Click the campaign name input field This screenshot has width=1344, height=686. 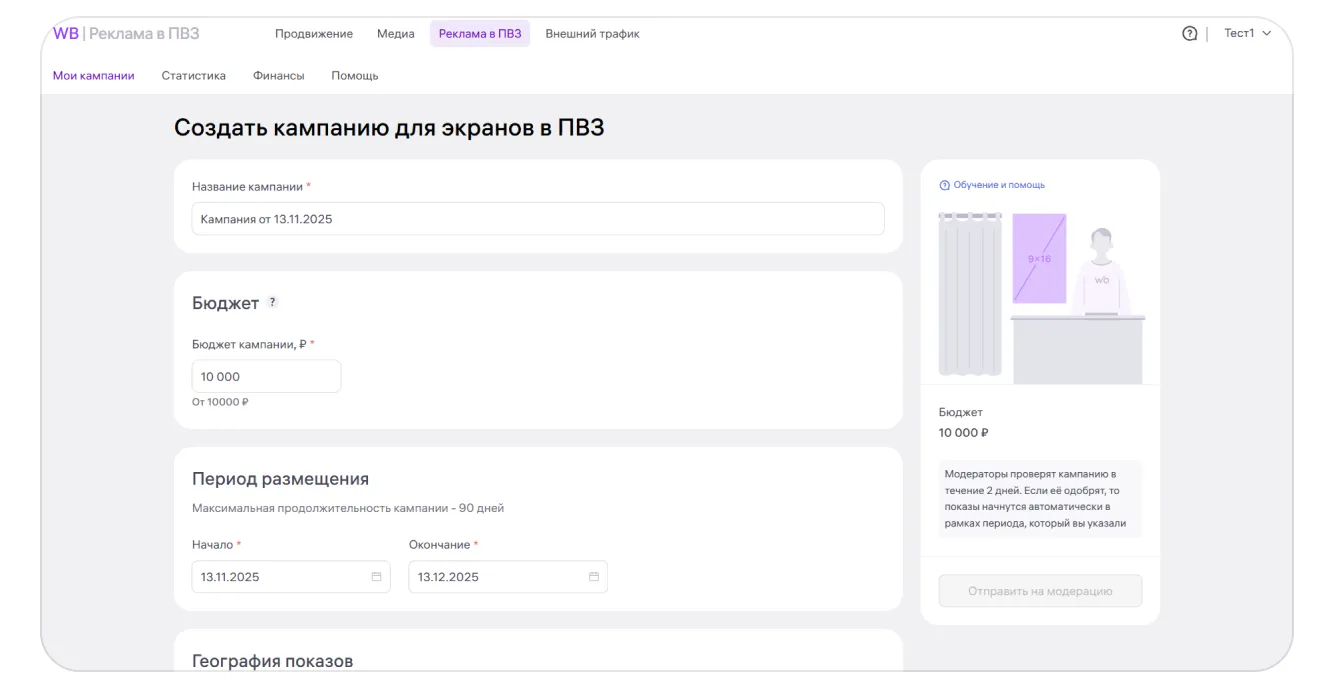[x=537, y=219]
